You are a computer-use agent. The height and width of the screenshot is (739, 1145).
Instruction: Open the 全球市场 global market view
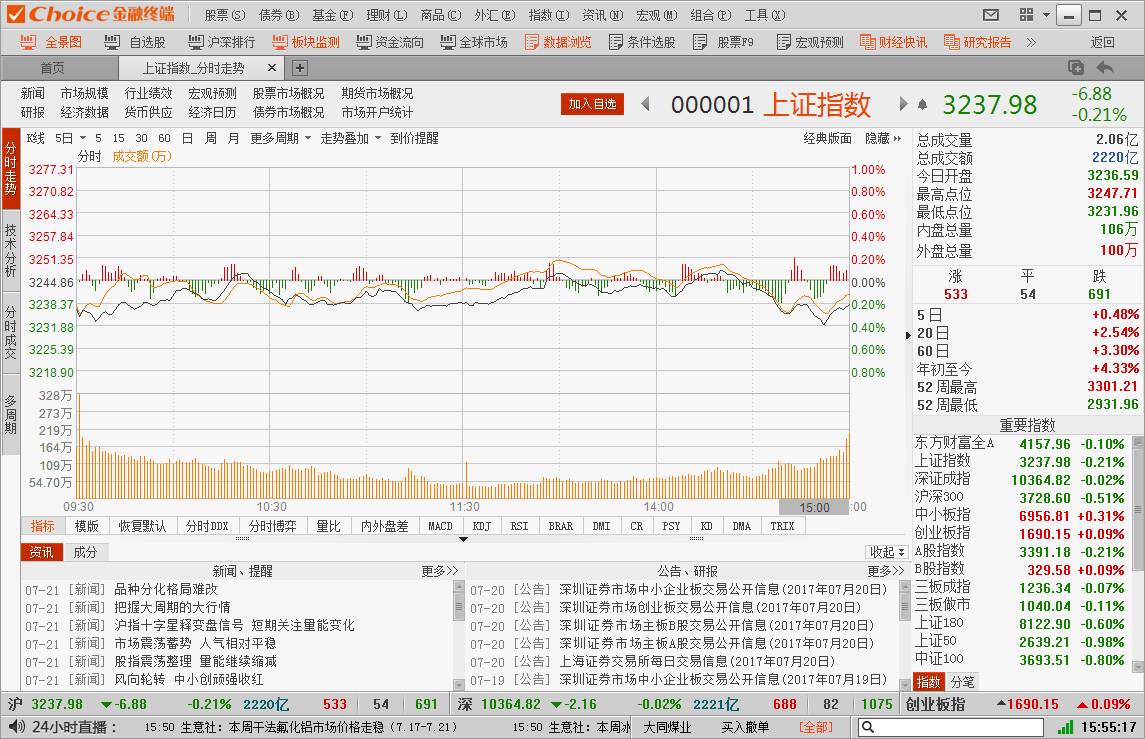[471, 42]
